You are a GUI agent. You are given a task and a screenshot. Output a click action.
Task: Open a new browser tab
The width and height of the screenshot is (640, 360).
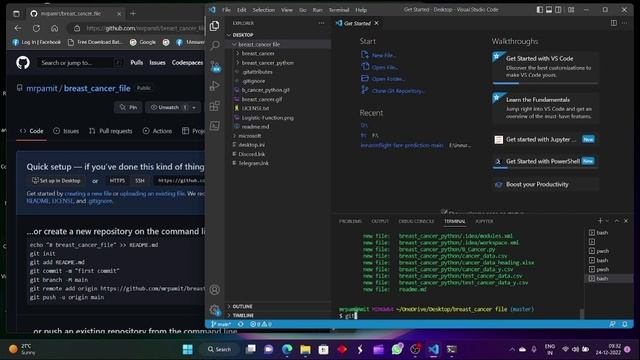tap(133, 13)
